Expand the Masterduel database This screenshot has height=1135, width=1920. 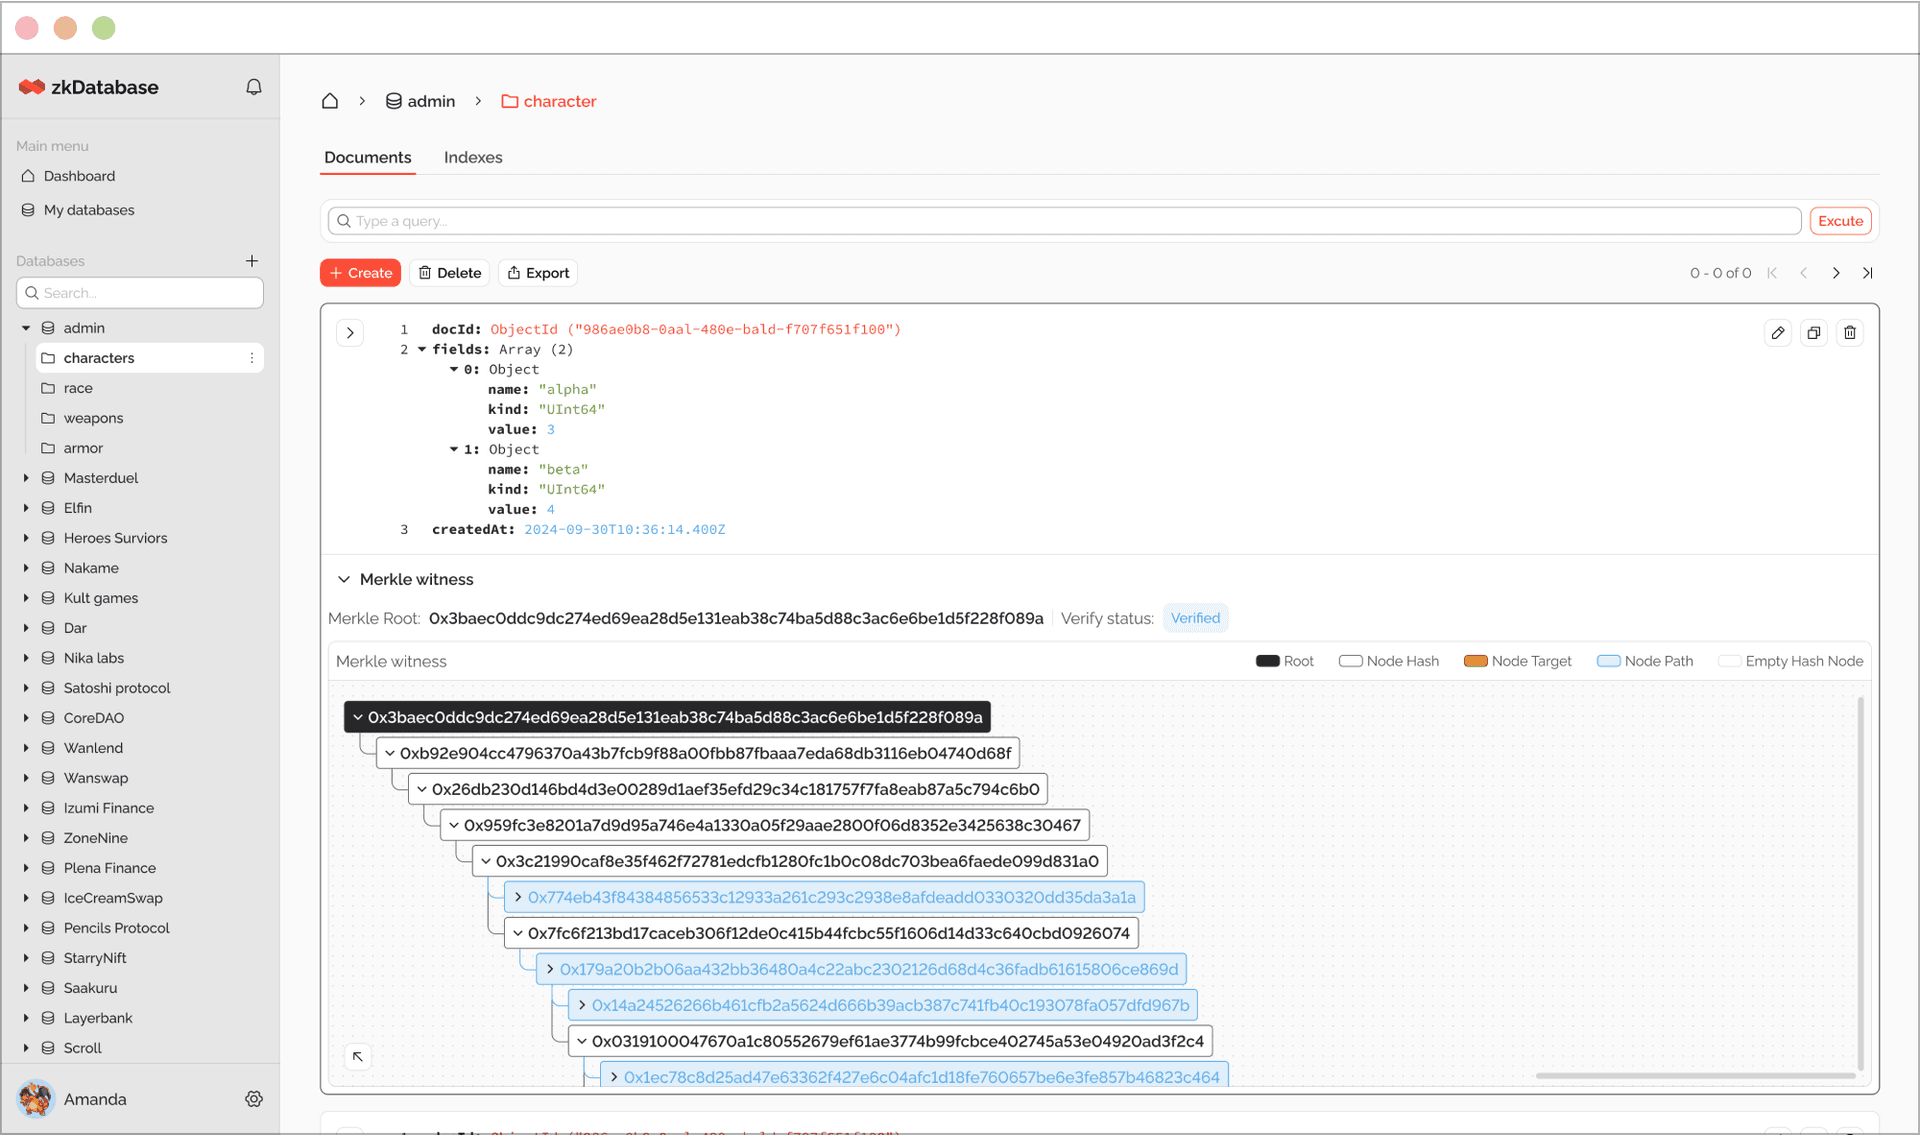[26, 478]
